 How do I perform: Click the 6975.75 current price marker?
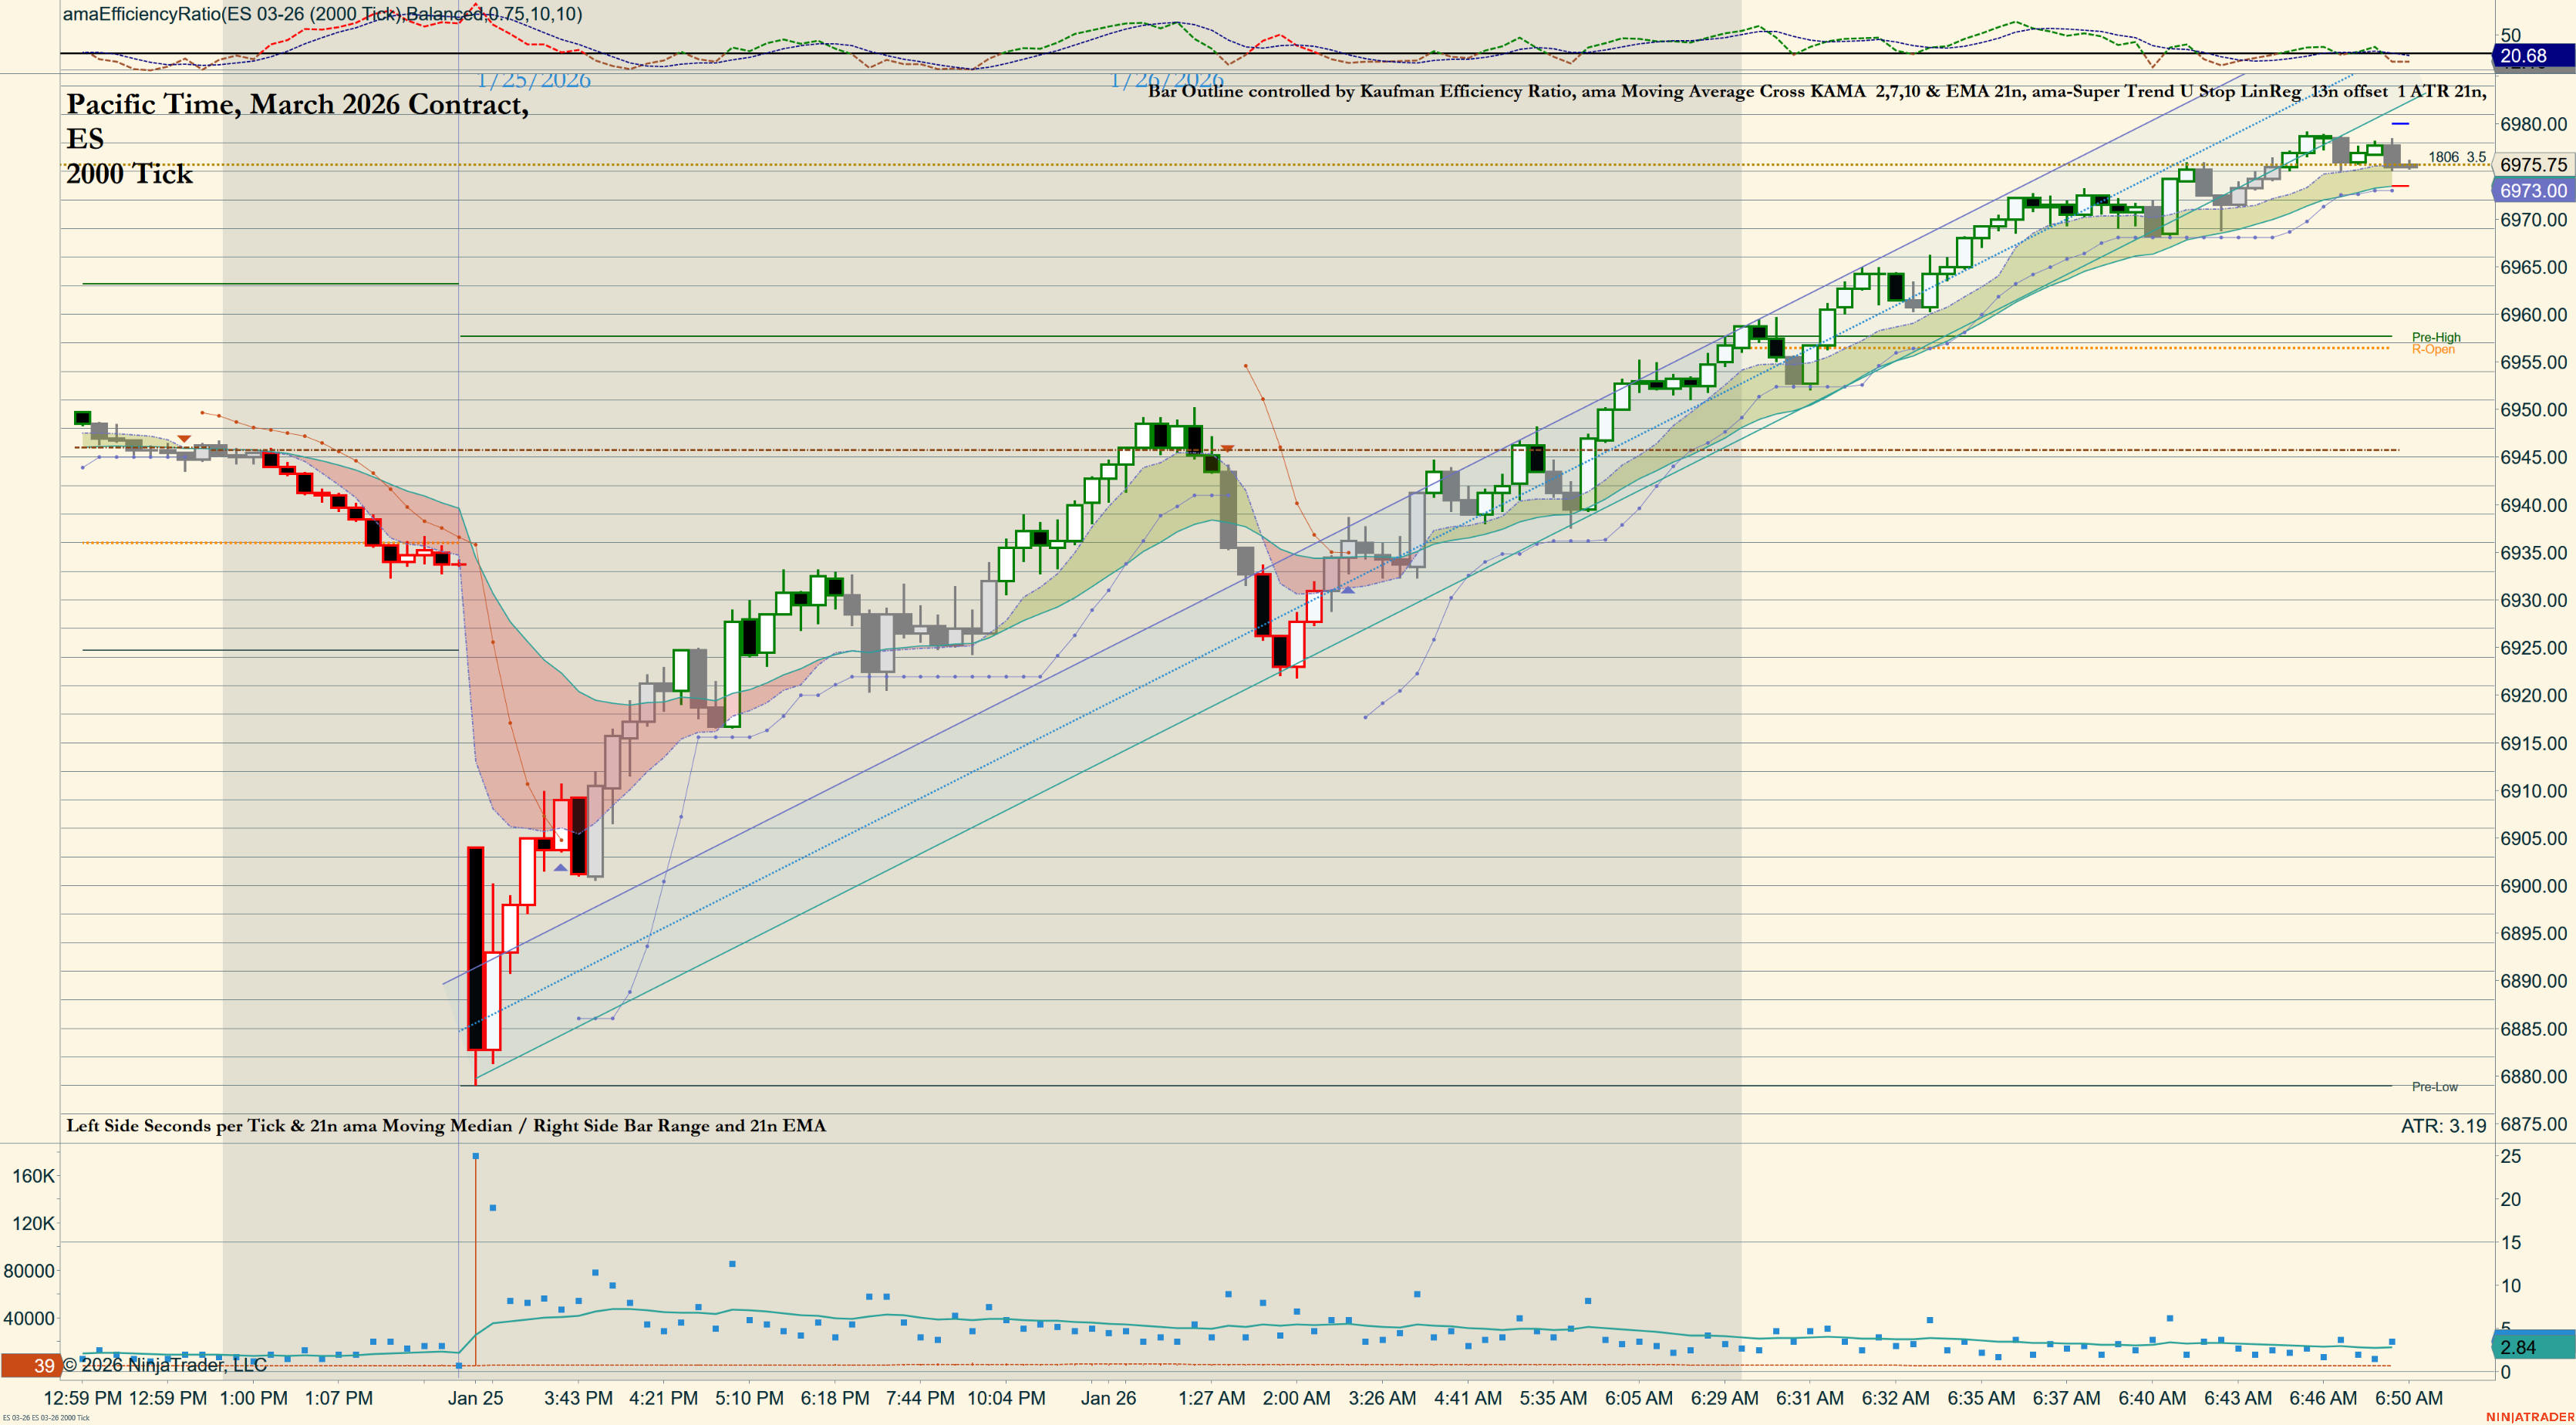coord(2535,165)
